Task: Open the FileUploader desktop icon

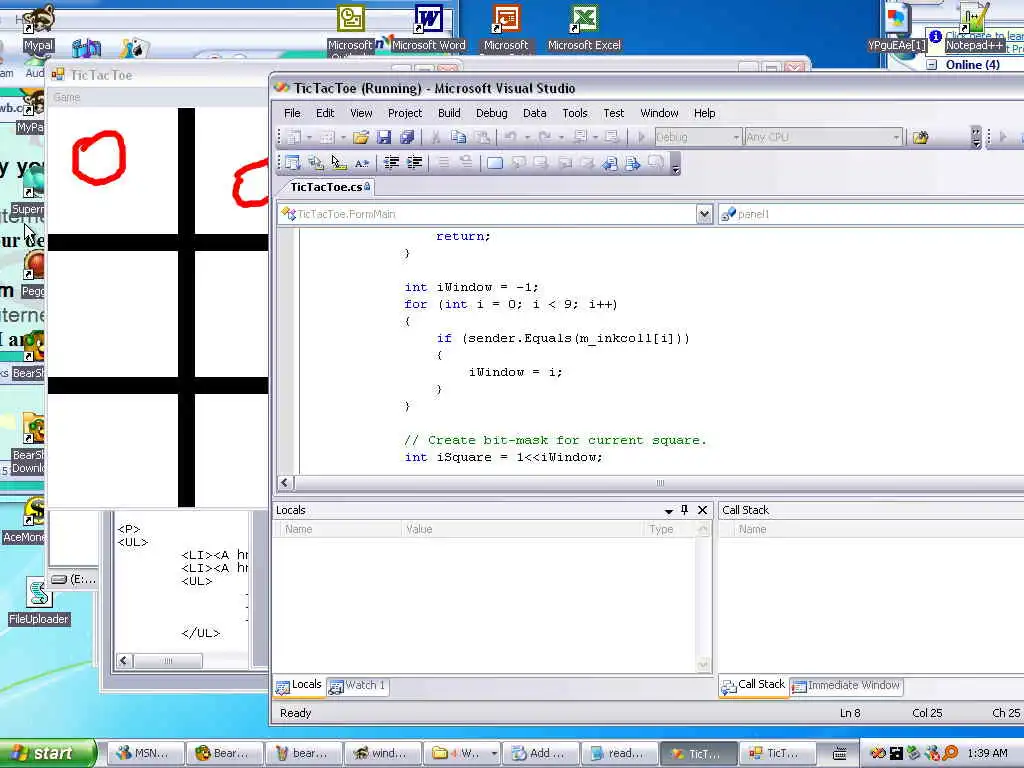Action: point(39,601)
